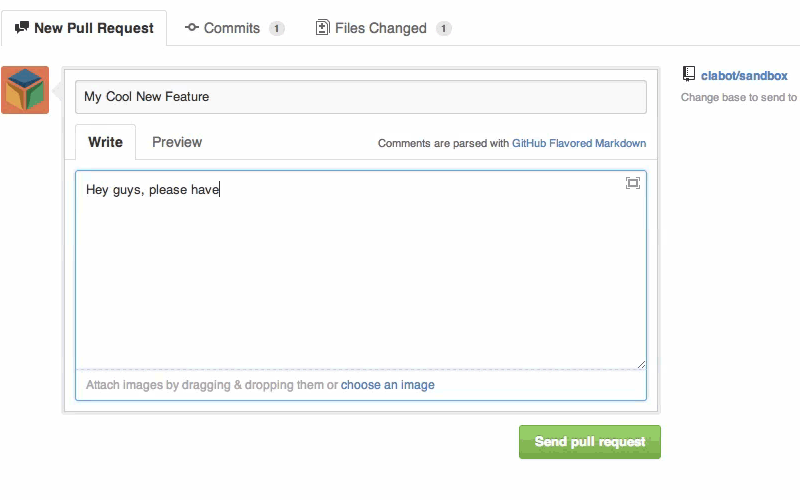Click the New Pull Request speech icon

[22, 27]
